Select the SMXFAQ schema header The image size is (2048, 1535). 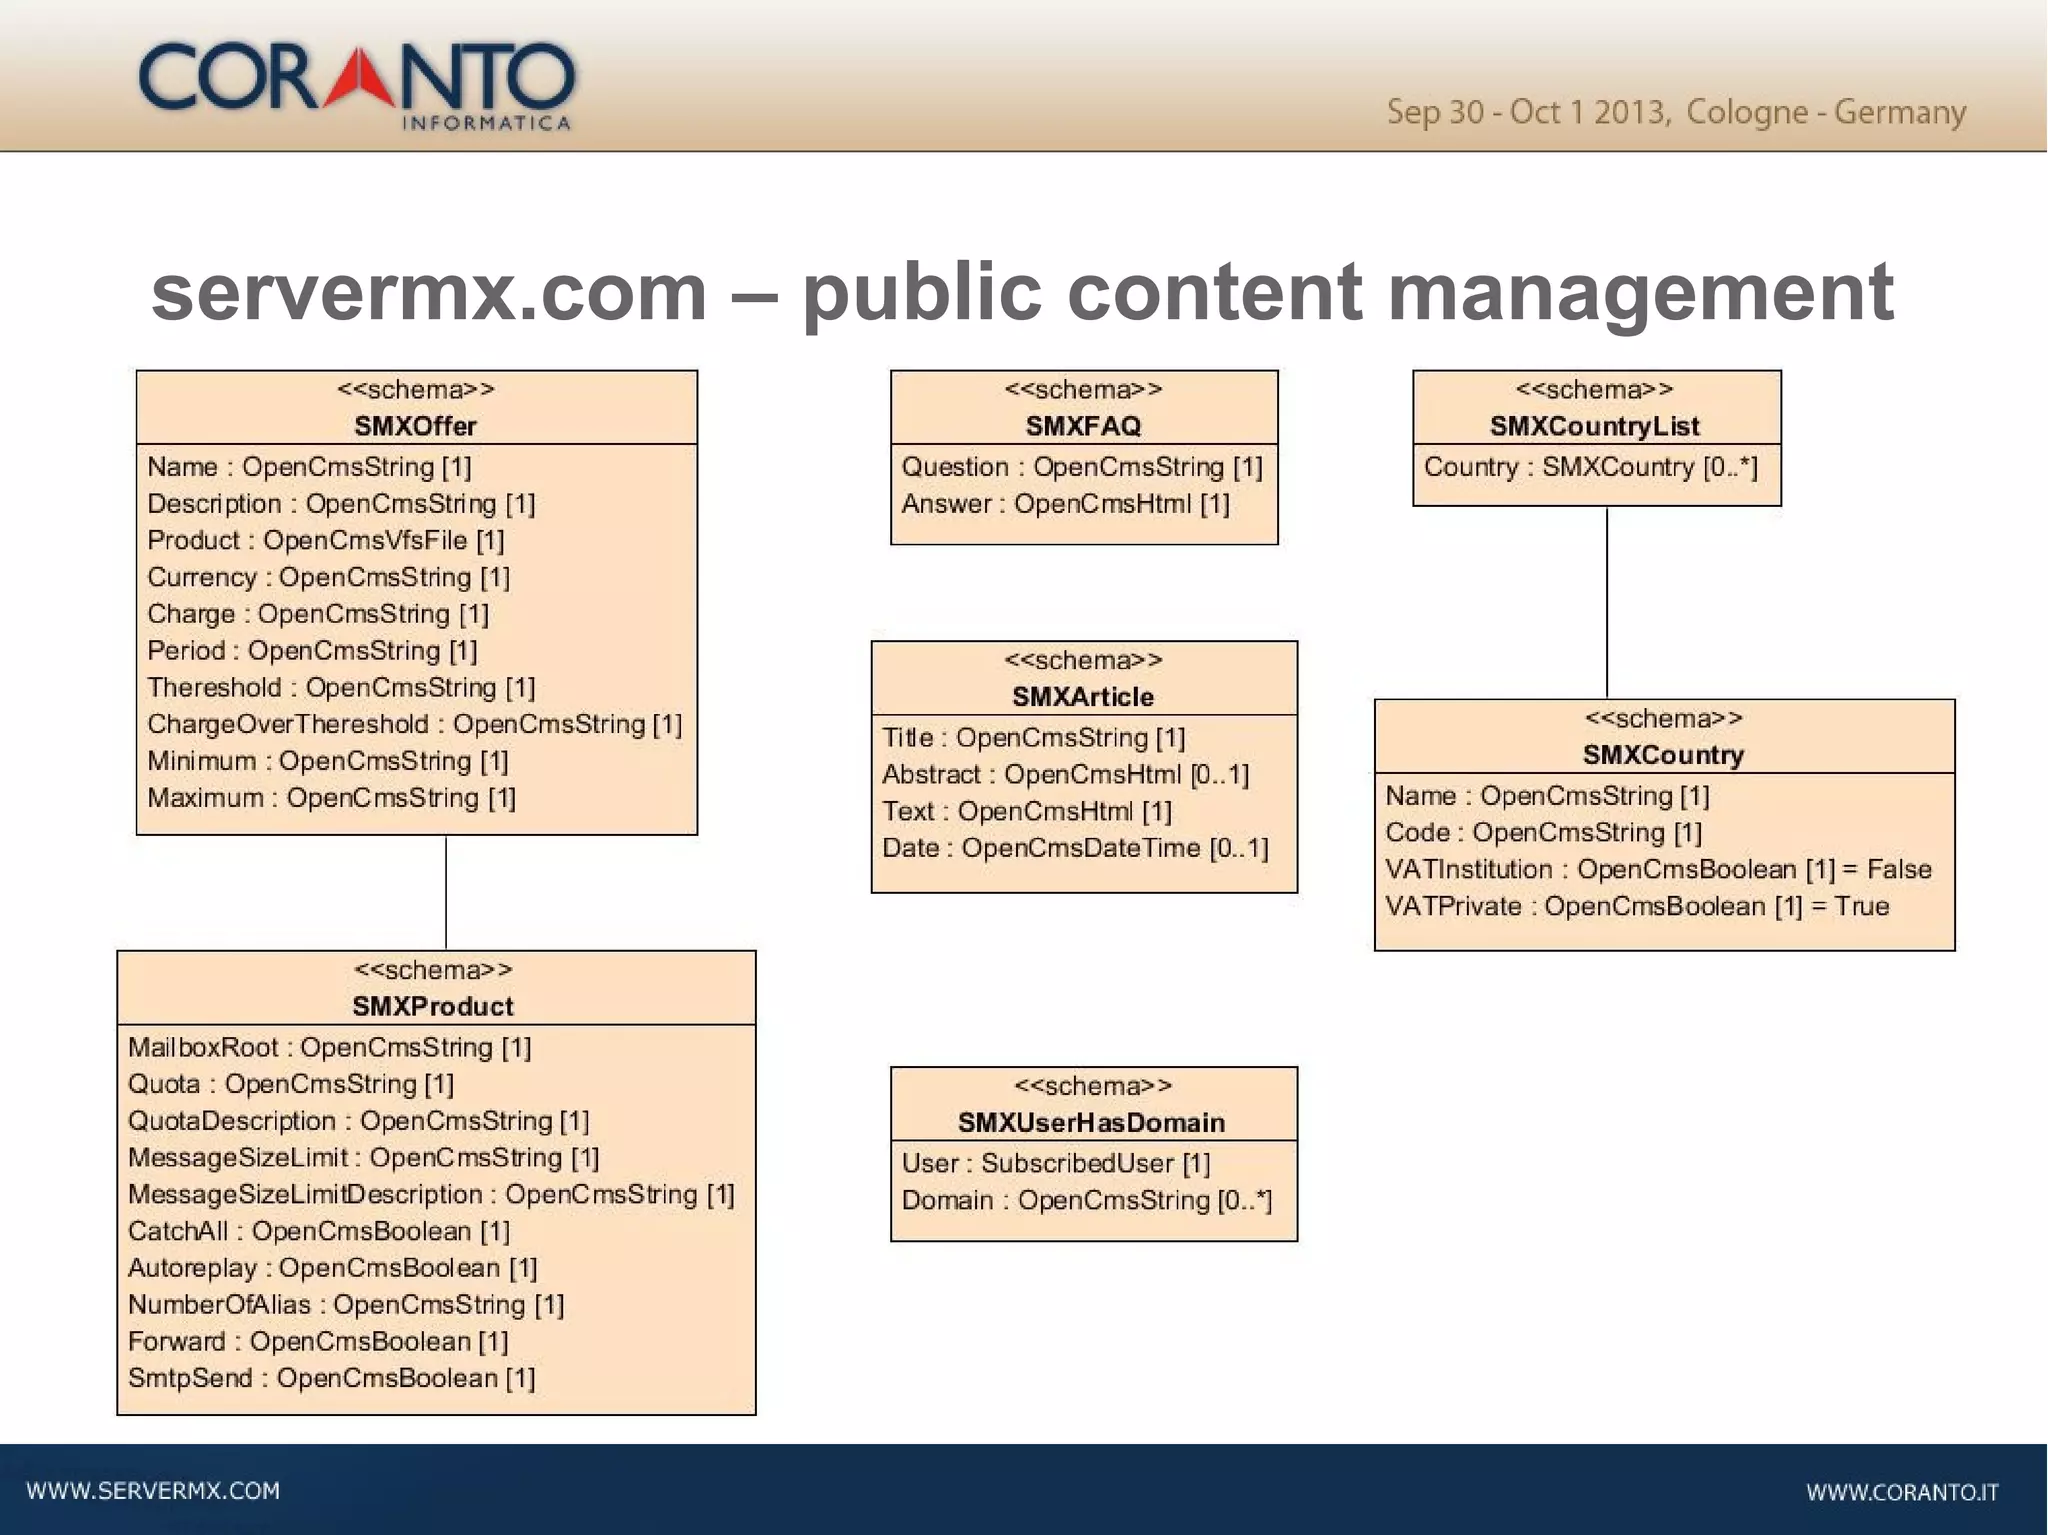point(1084,408)
